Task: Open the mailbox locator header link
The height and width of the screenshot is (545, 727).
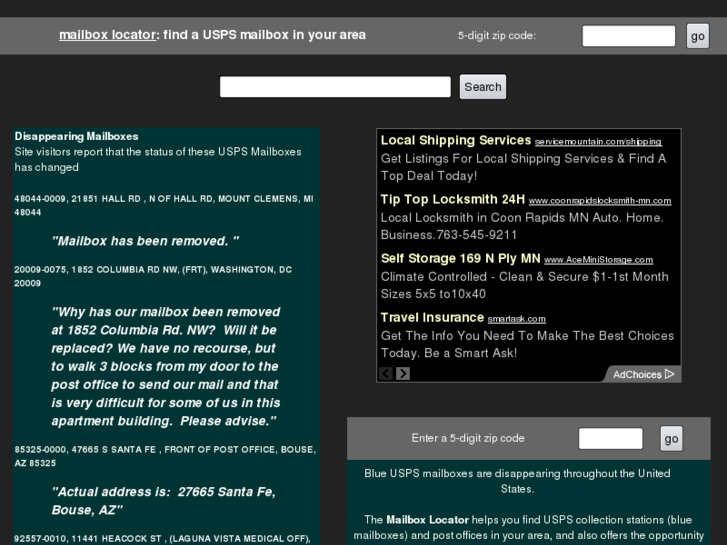Action: pyautogui.click(x=107, y=35)
